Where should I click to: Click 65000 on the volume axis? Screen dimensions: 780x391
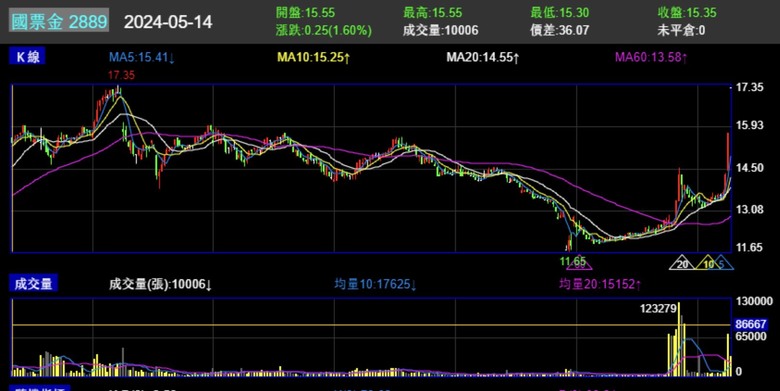click(751, 337)
